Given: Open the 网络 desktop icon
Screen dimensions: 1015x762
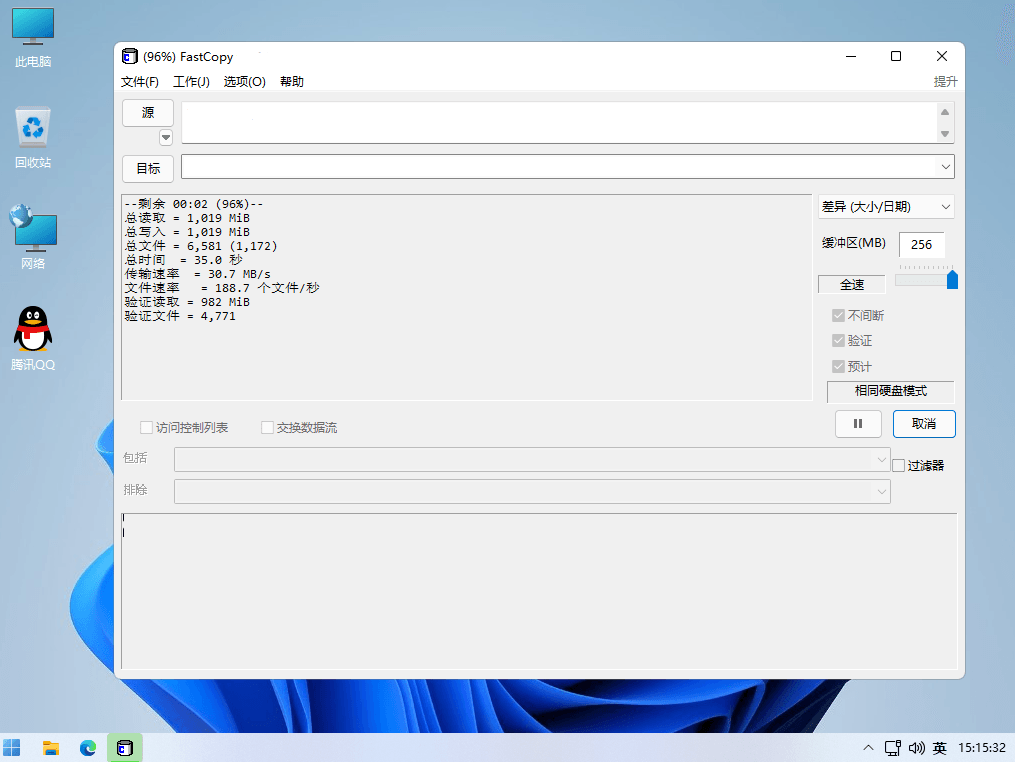Looking at the screenshot, I should point(32,238).
